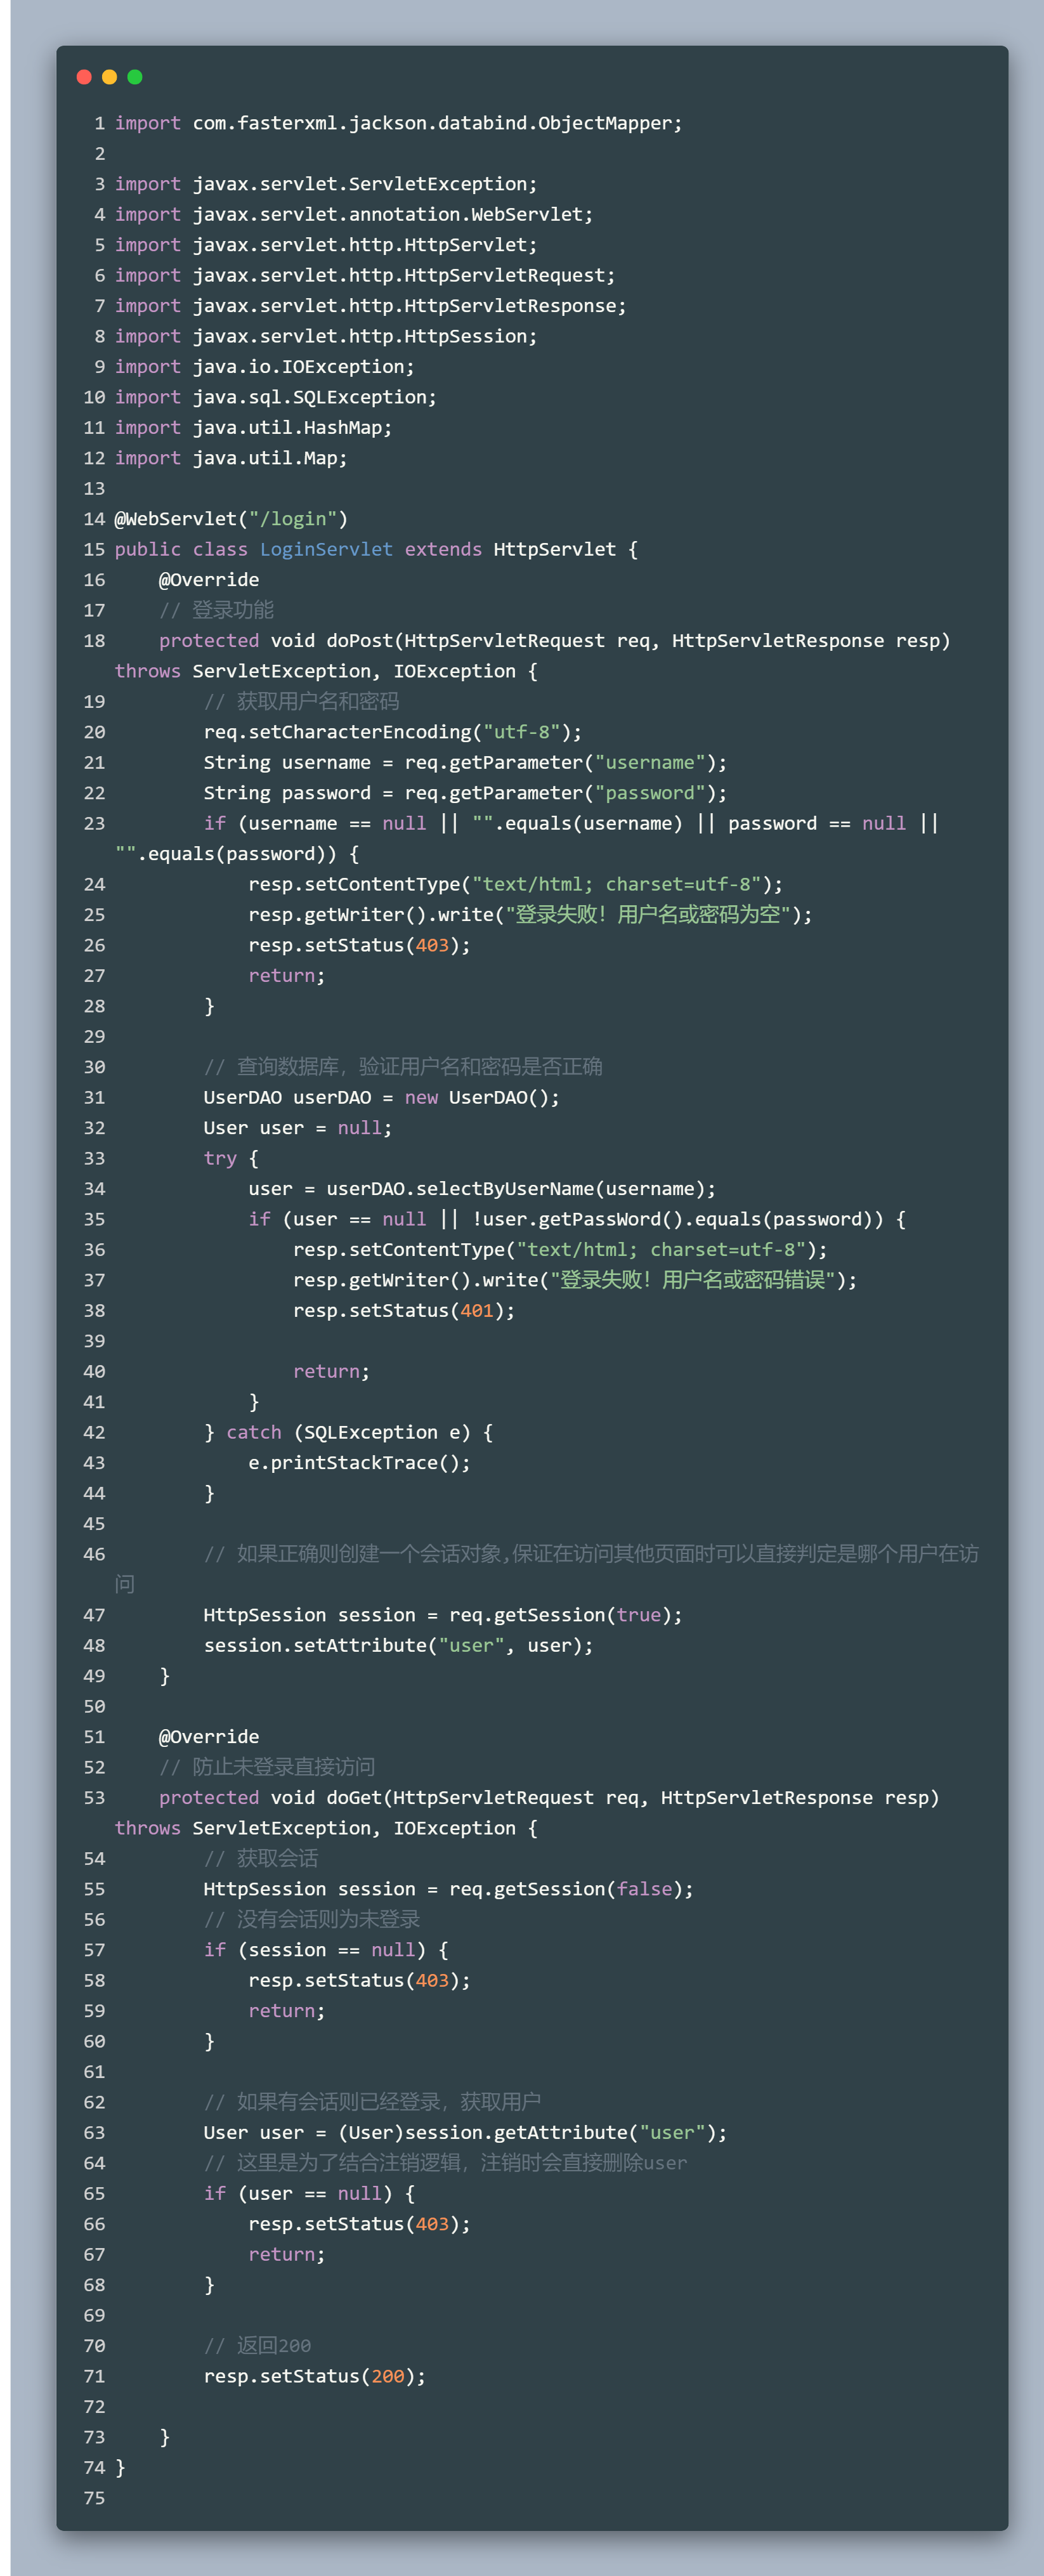Screen dimensions: 1044x2576
Task: Click the @WebServlet("/login") annotation
Action: [231, 519]
